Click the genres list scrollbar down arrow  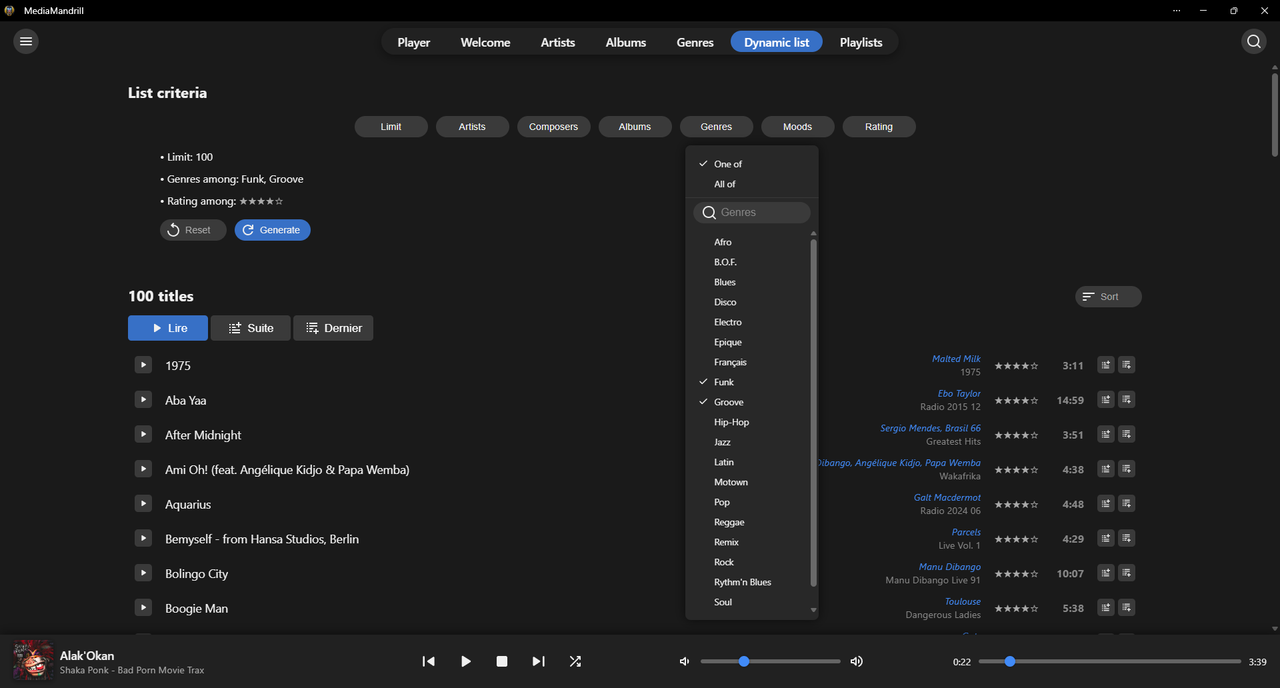[x=813, y=610]
